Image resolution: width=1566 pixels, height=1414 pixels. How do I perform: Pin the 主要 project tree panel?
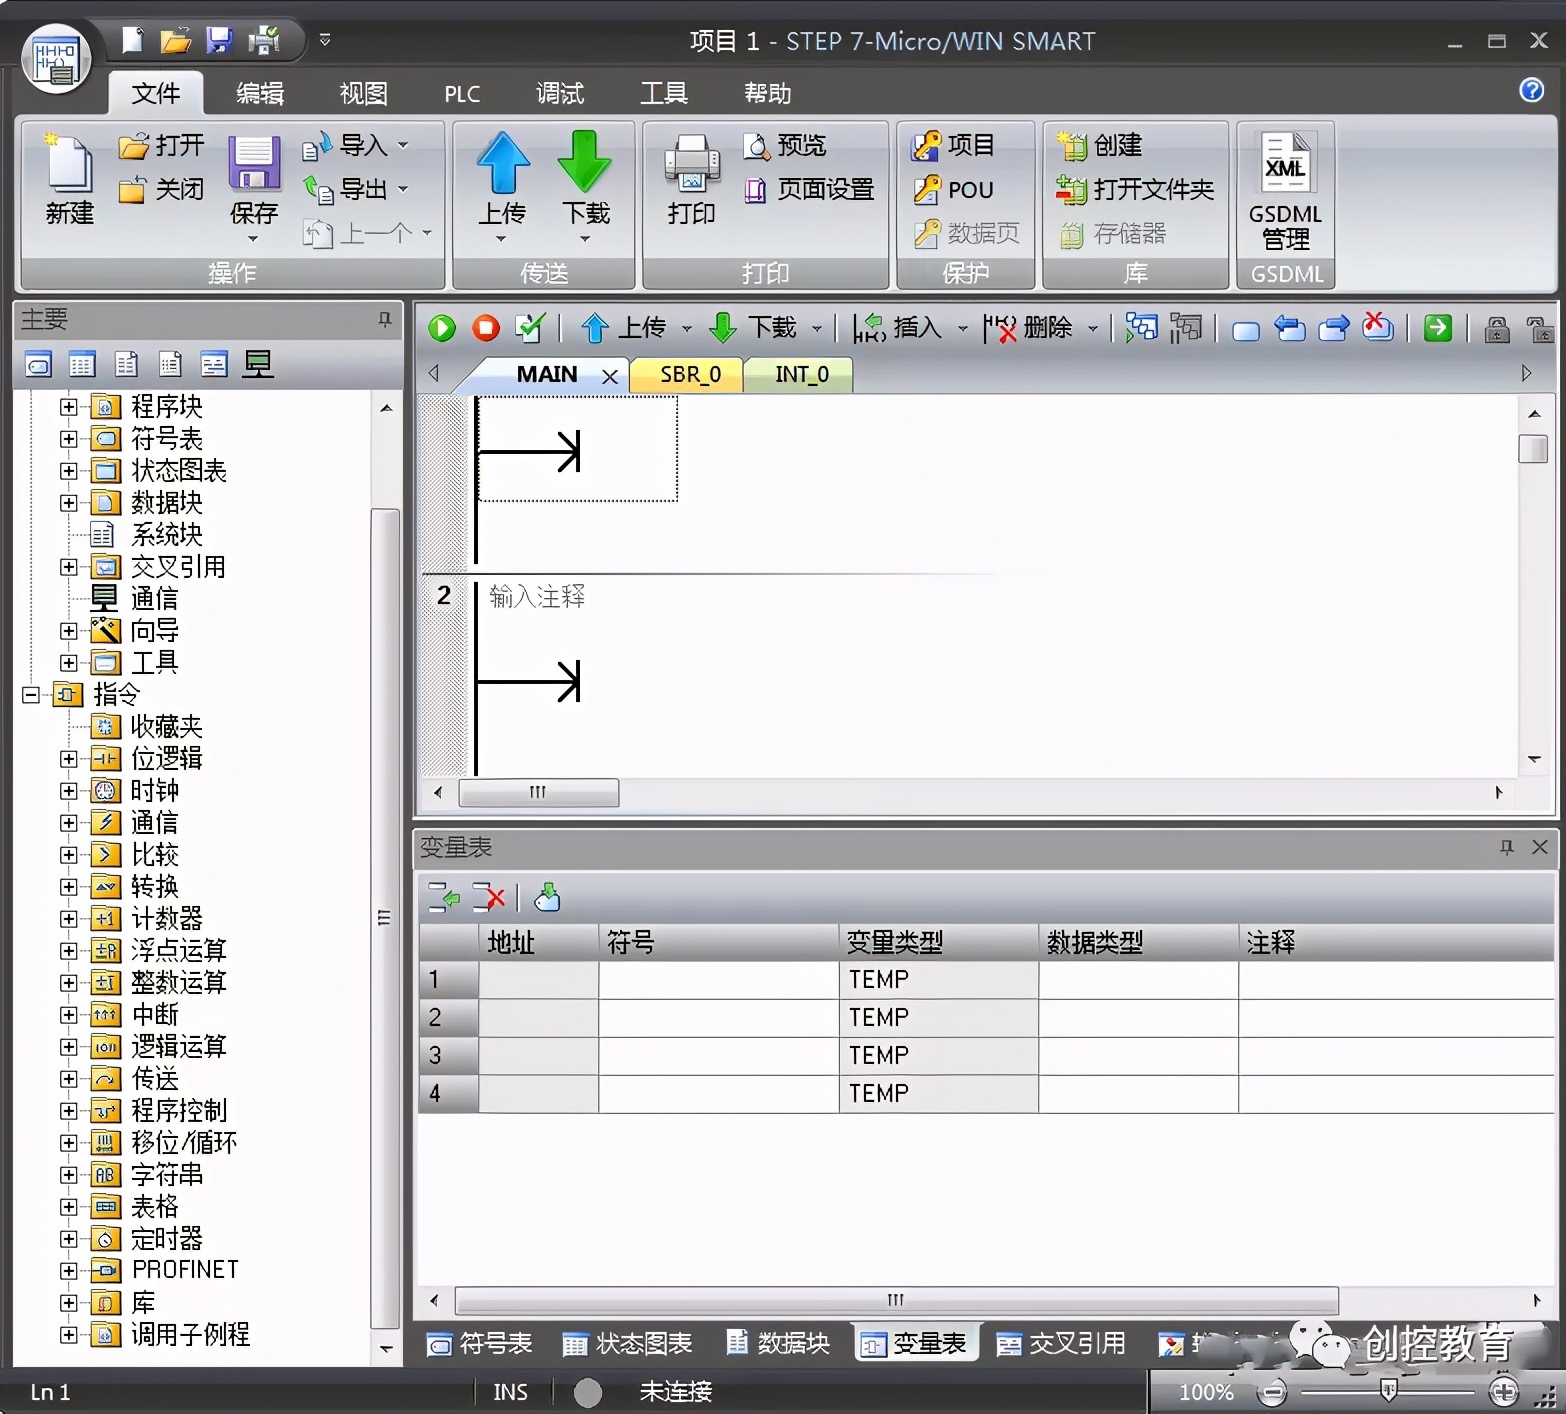pyautogui.click(x=385, y=319)
